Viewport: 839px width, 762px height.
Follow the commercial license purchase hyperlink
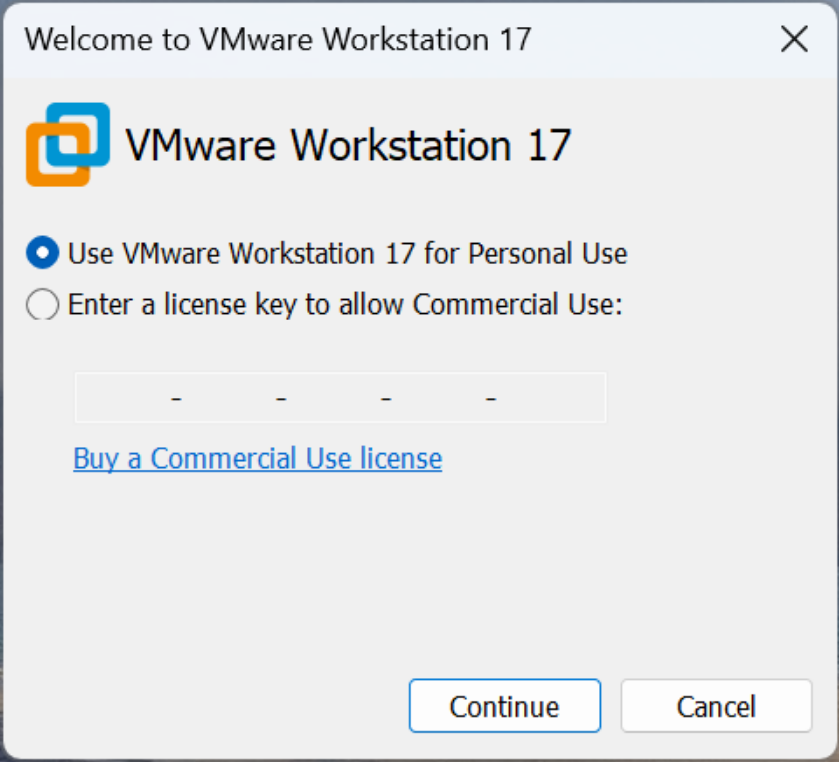click(256, 458)
